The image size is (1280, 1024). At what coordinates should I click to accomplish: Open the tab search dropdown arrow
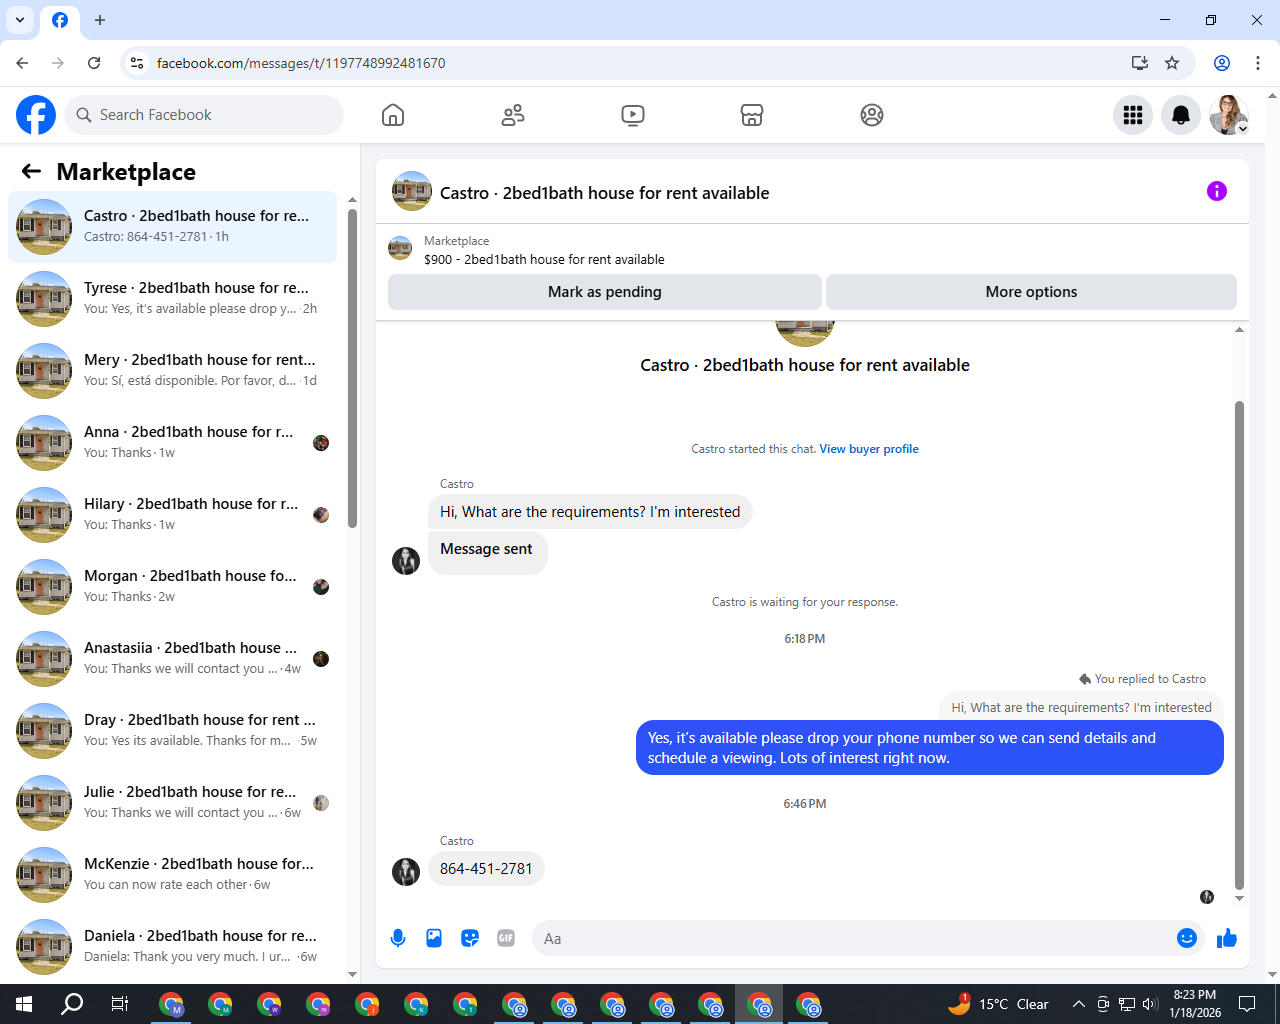[20, 20]
